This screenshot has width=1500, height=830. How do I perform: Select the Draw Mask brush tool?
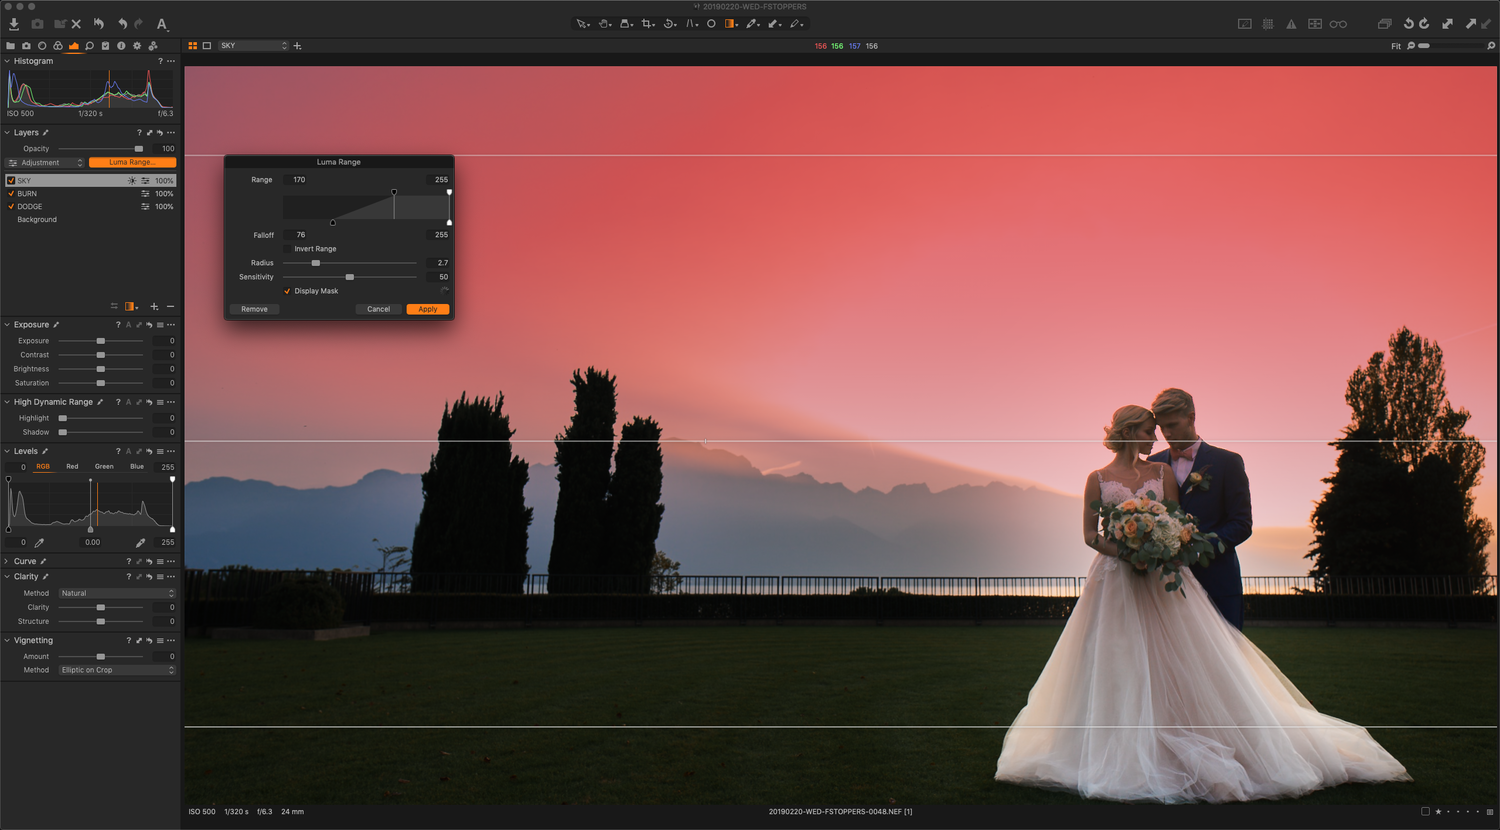[751, 24]
